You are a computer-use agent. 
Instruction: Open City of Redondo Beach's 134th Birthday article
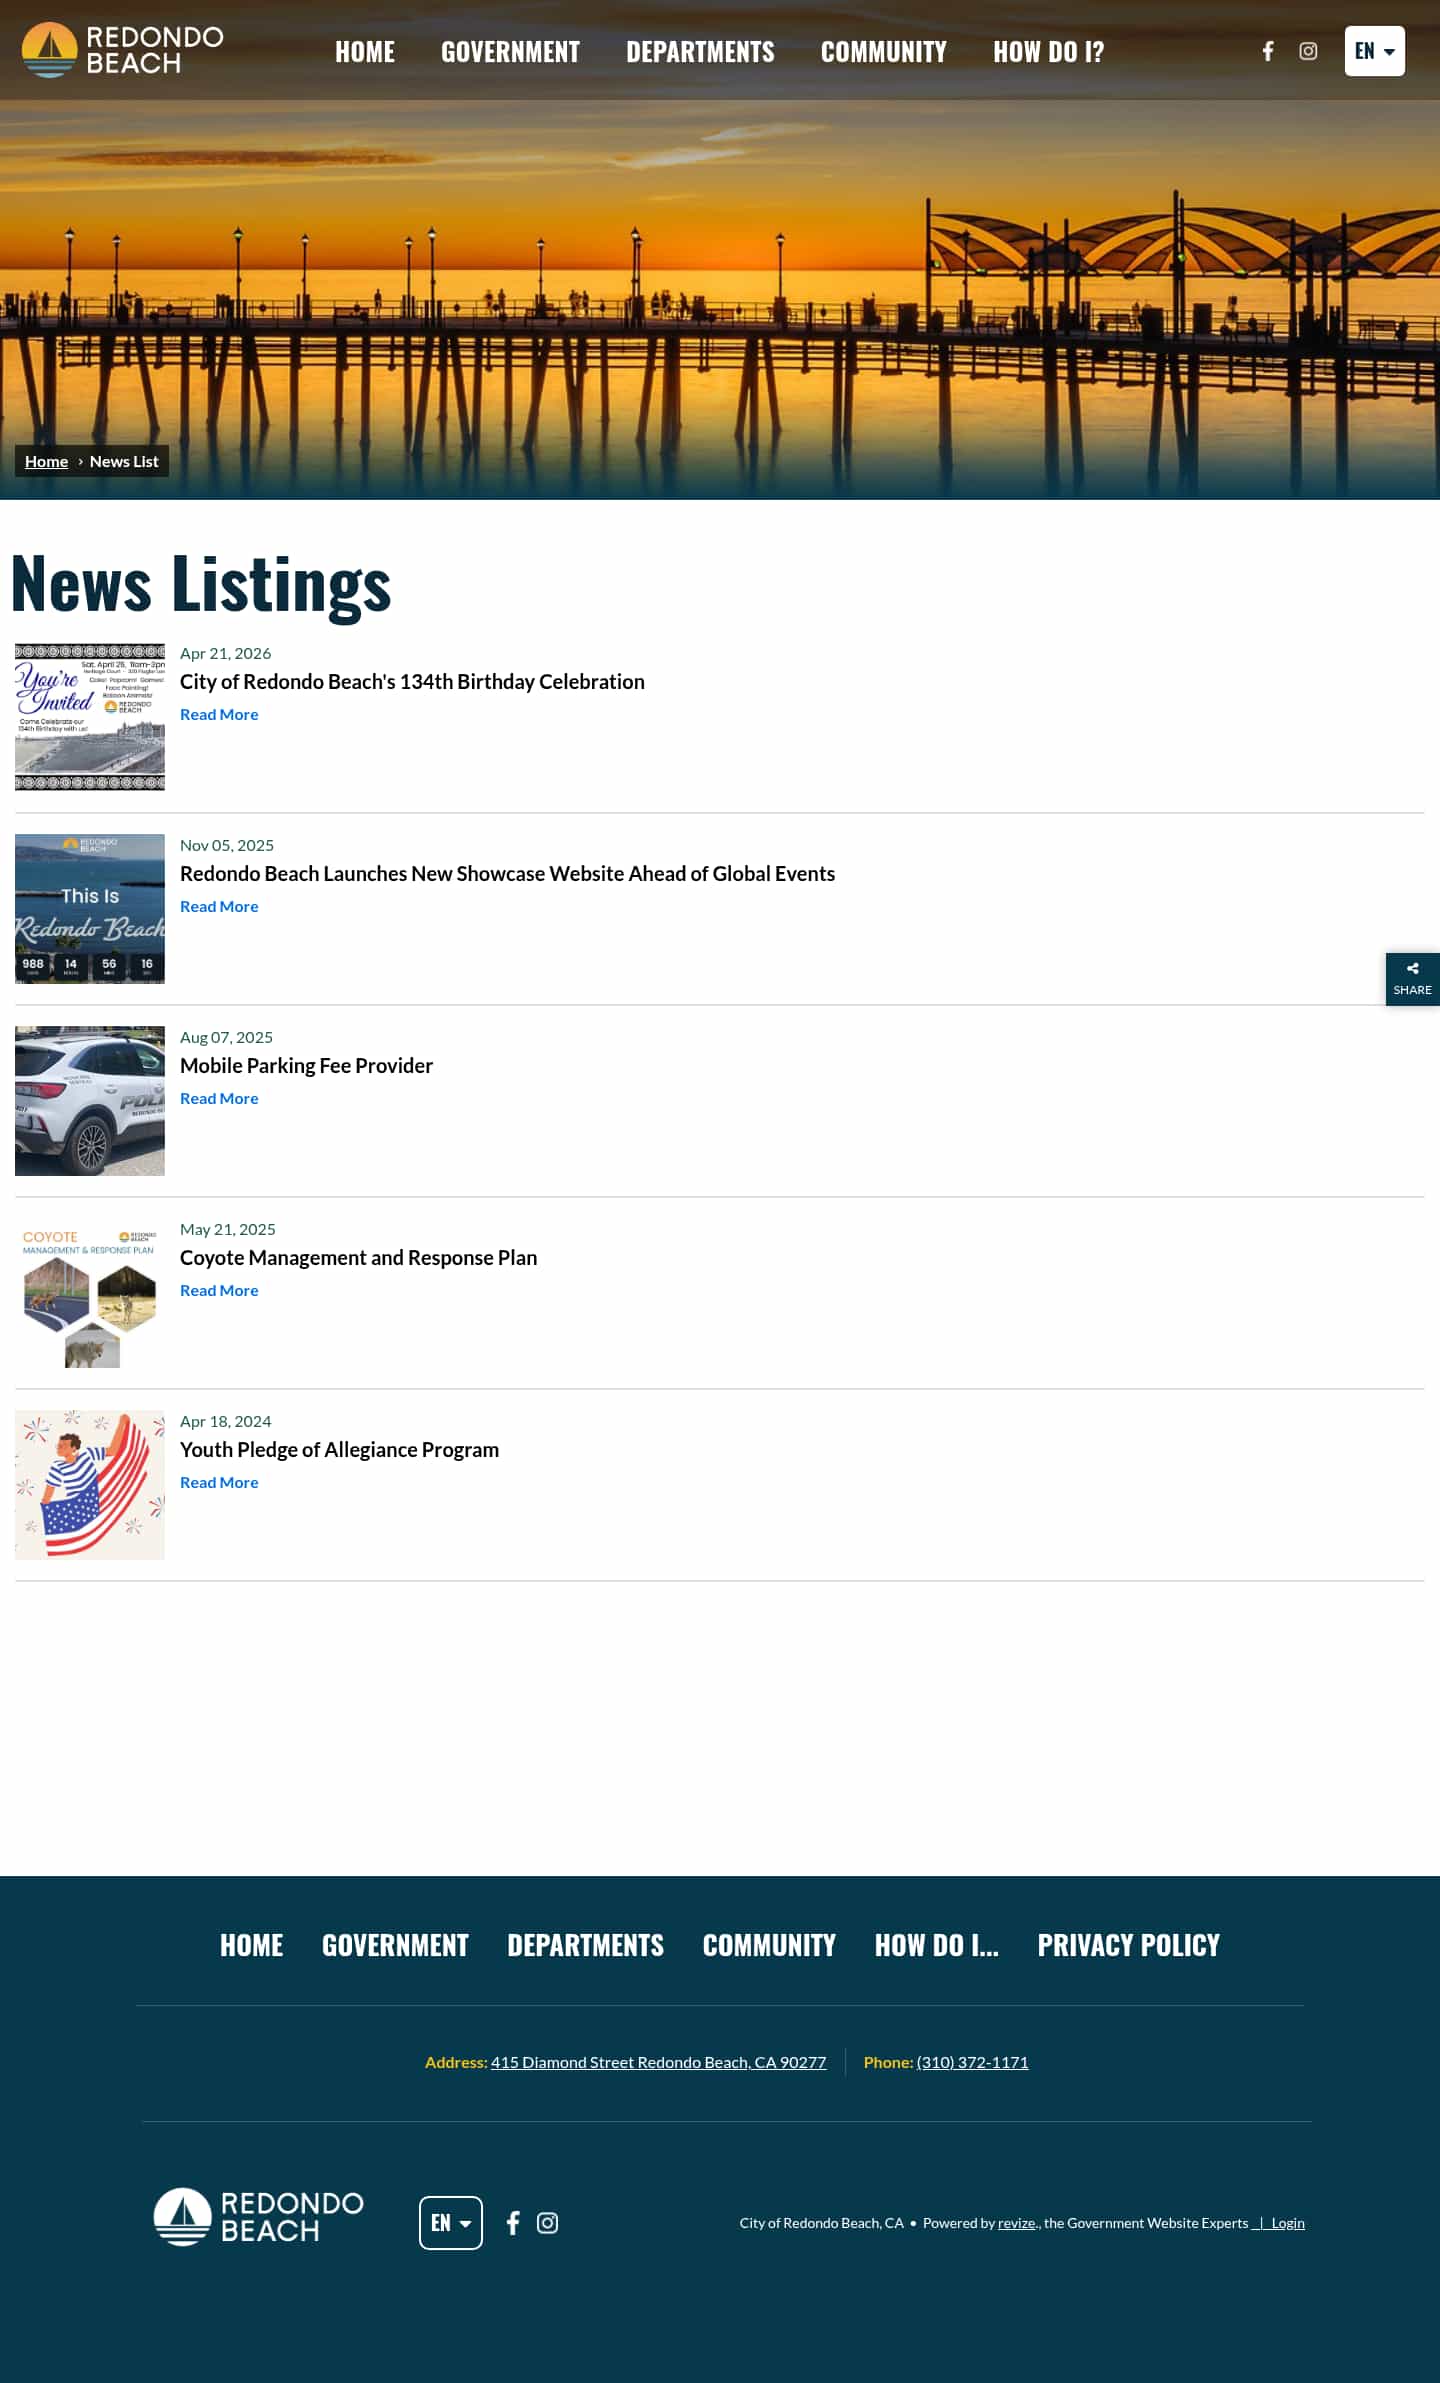pyautogui.click(x=412, y=682)
